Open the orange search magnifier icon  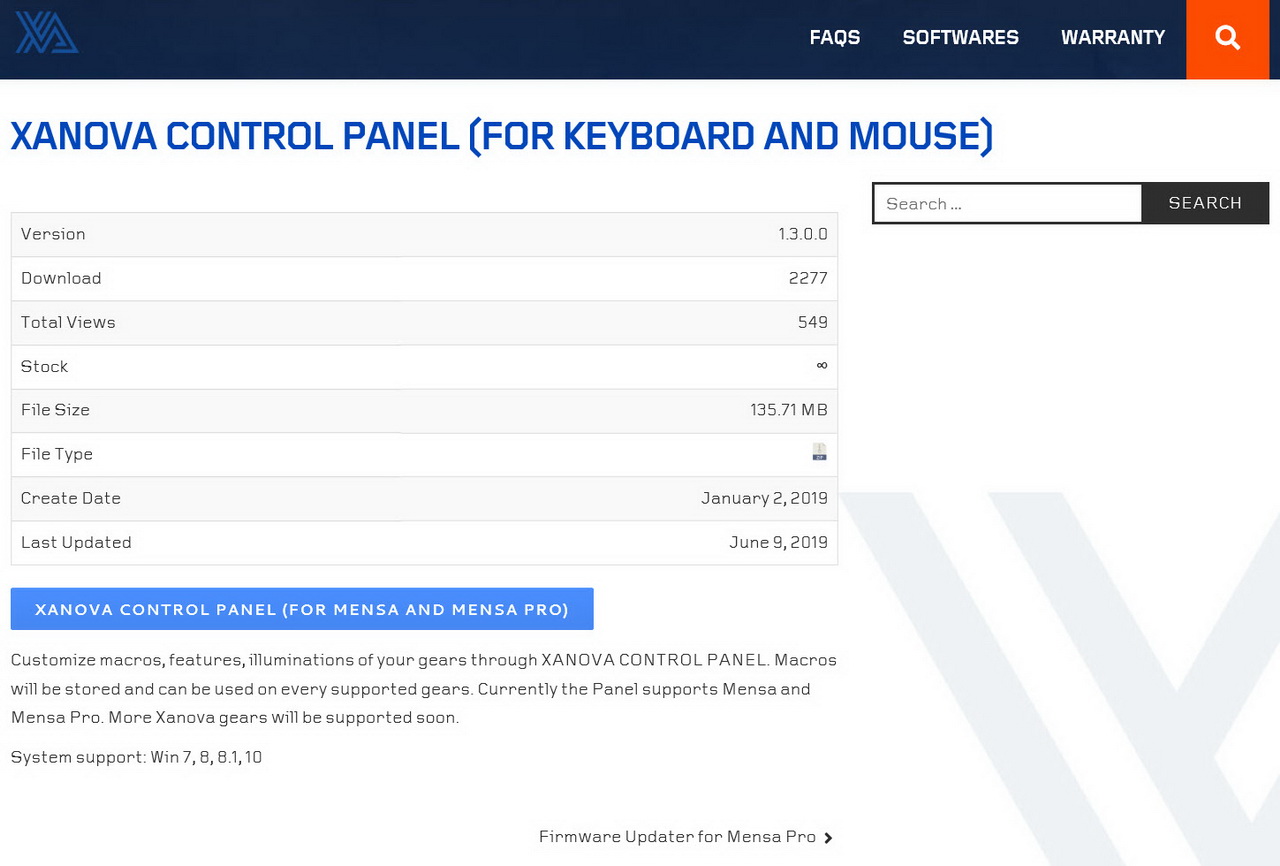[x=1228, y=39]
